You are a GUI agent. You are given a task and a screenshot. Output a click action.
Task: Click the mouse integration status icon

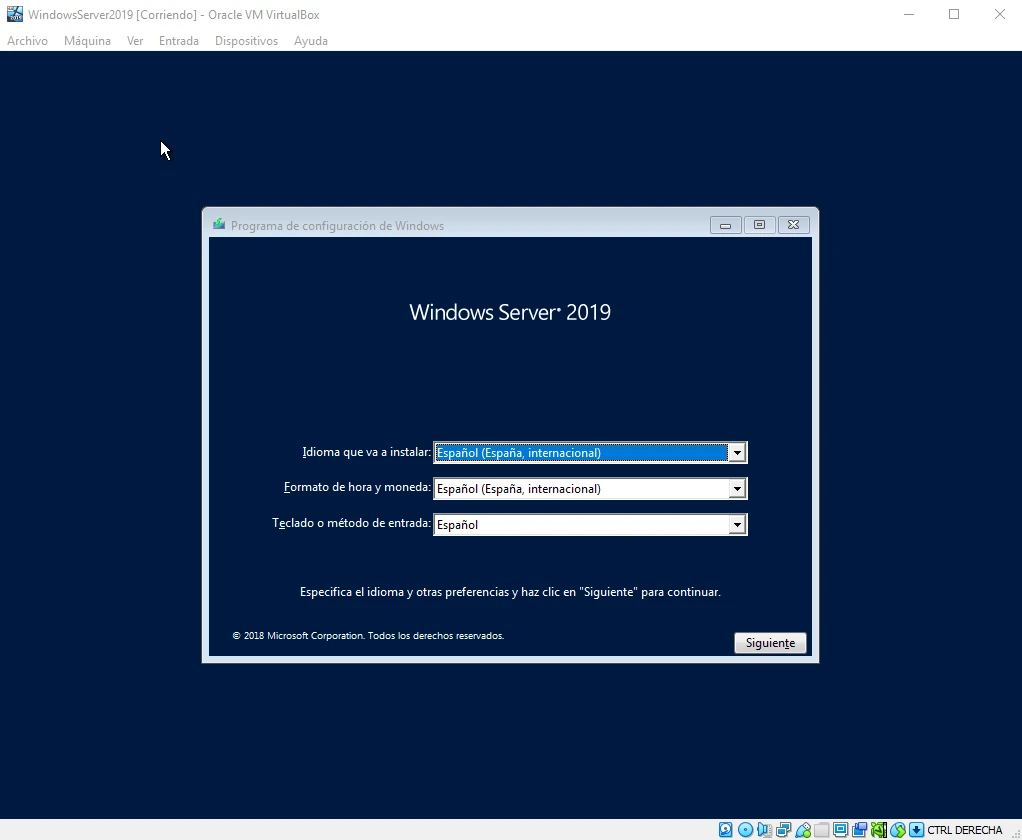898,830
